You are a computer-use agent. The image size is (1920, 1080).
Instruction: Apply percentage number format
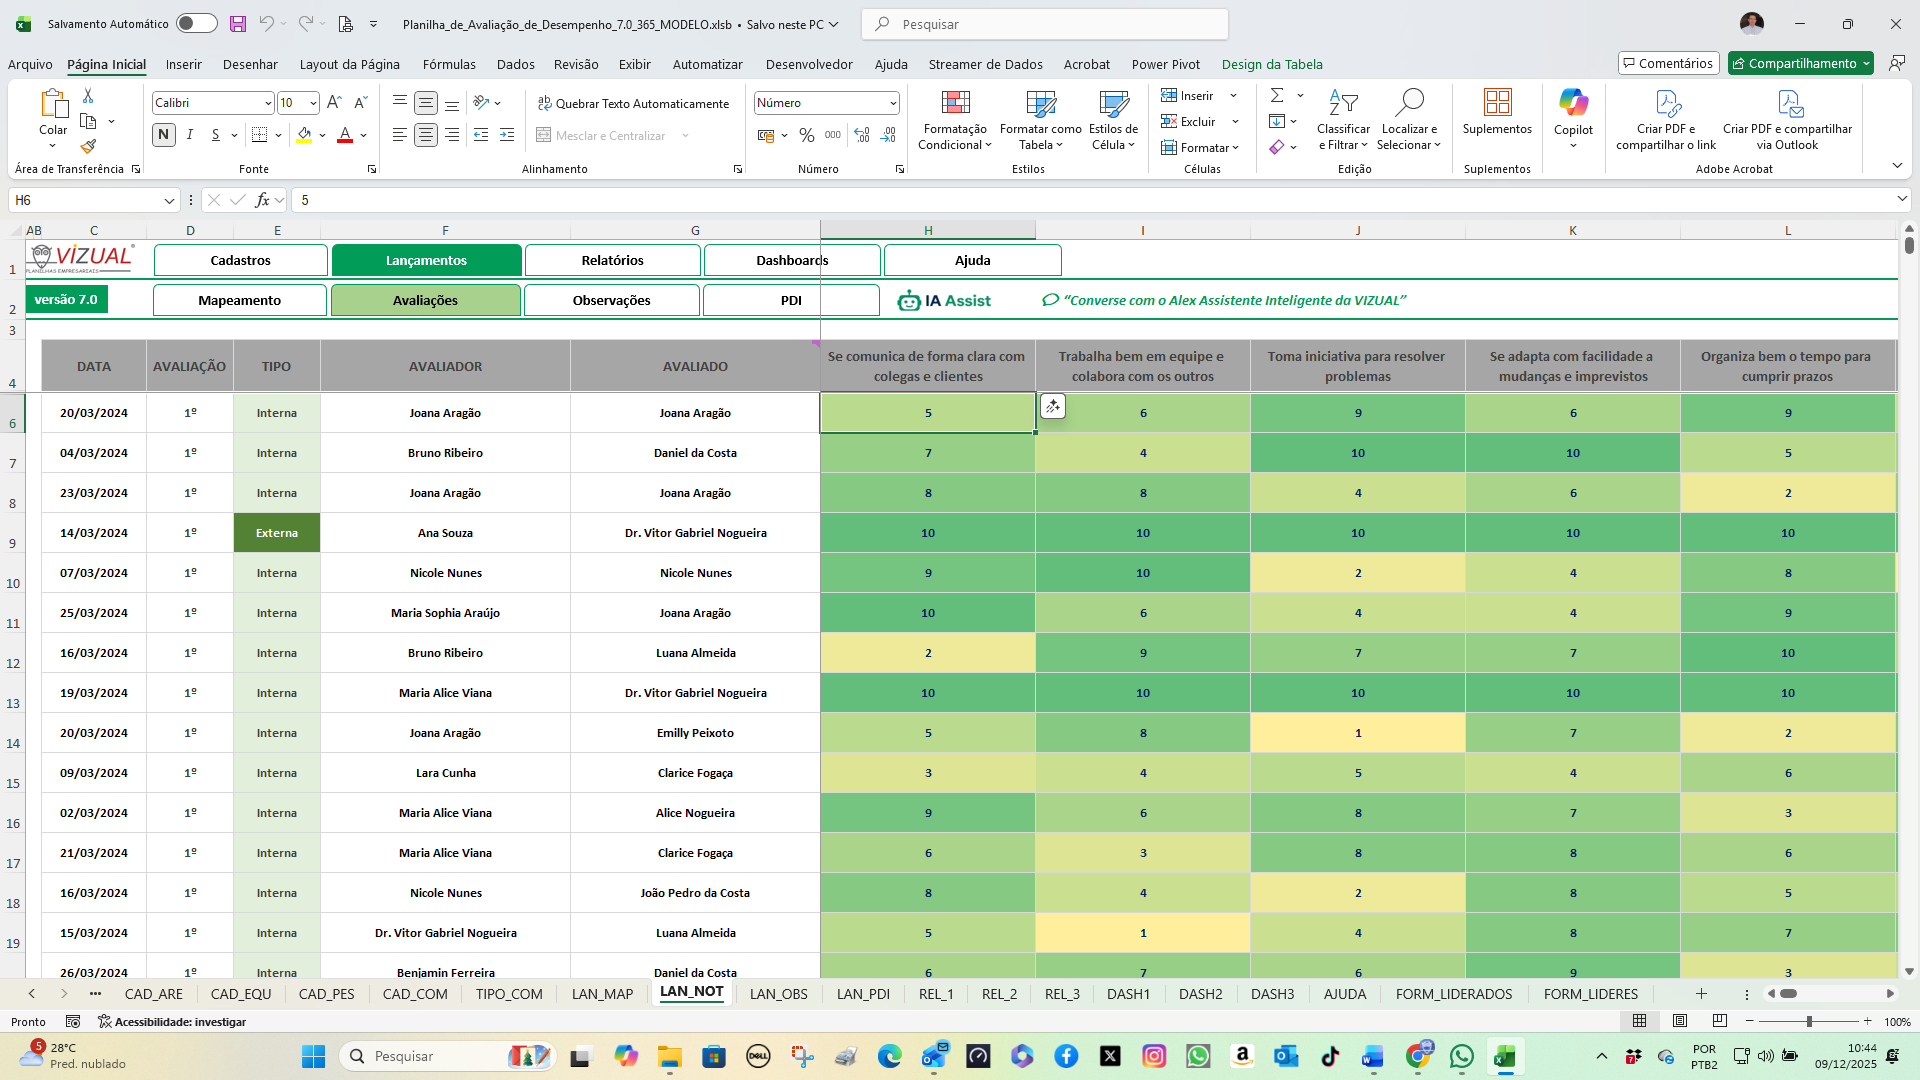pos(807,135)
